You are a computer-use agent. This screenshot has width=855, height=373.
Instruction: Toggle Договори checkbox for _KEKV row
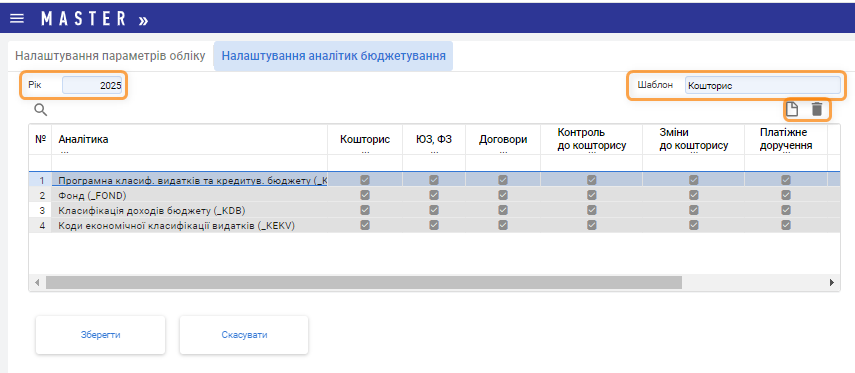pyautogui.click(x=503, y=225)
